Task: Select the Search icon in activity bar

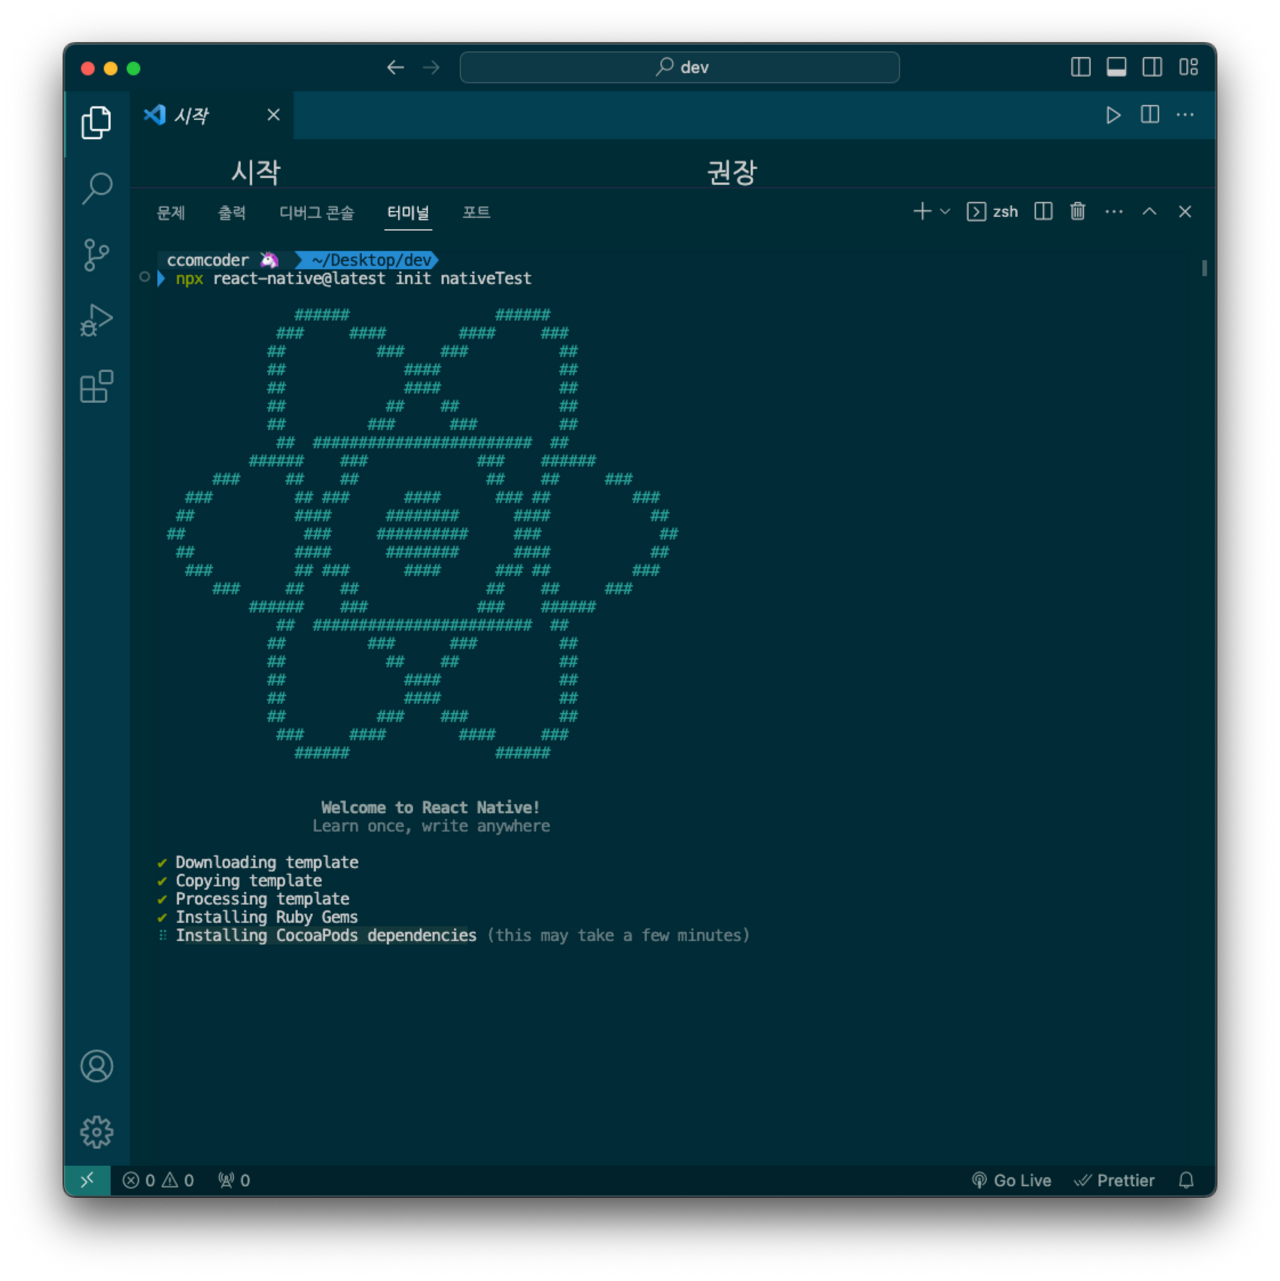Action: click(96, 188)
